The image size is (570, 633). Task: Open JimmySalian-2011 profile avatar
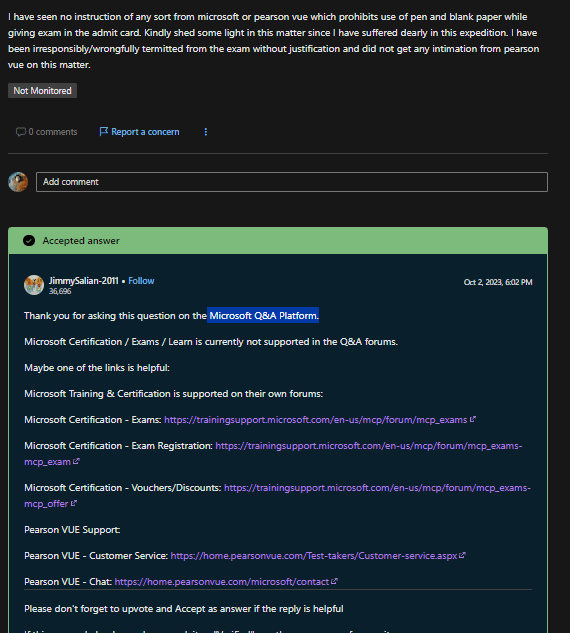[34, 285]
